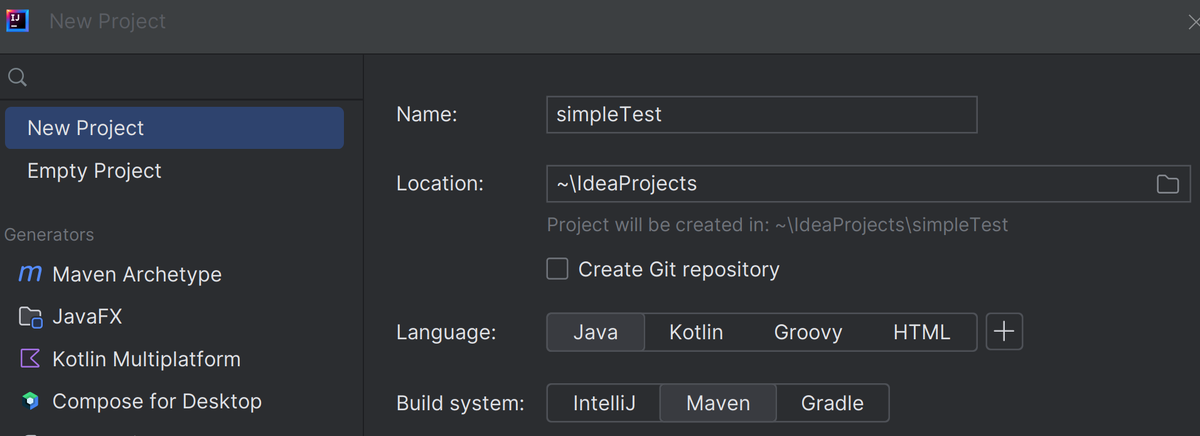Image resolution: width=1200 pixels, height=436 pixels.
Task: Choose Groovy as the language
Action: click(808, 332)
